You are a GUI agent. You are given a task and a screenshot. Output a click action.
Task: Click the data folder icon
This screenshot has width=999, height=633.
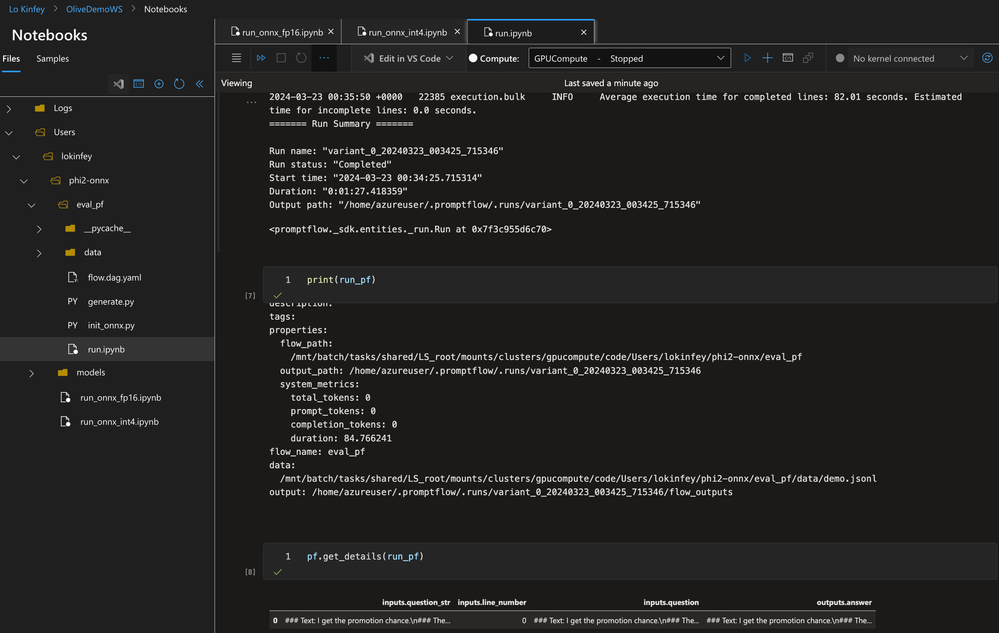[70, 252]
